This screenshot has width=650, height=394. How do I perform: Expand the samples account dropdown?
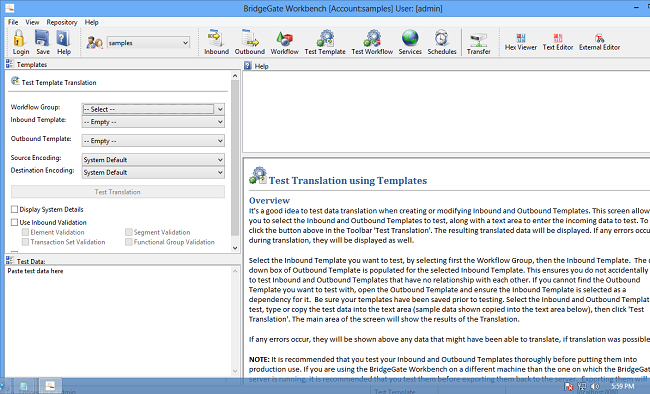click(185, 43)
